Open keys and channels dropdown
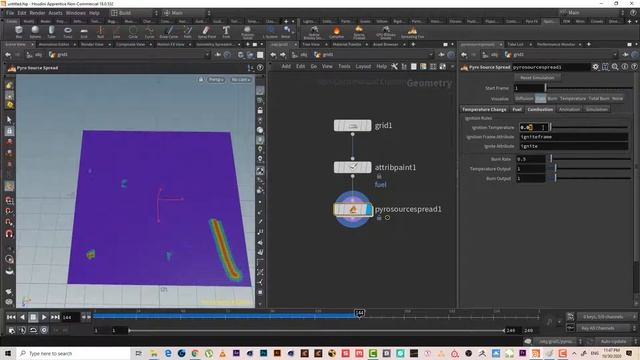 (x=606, y=317)
